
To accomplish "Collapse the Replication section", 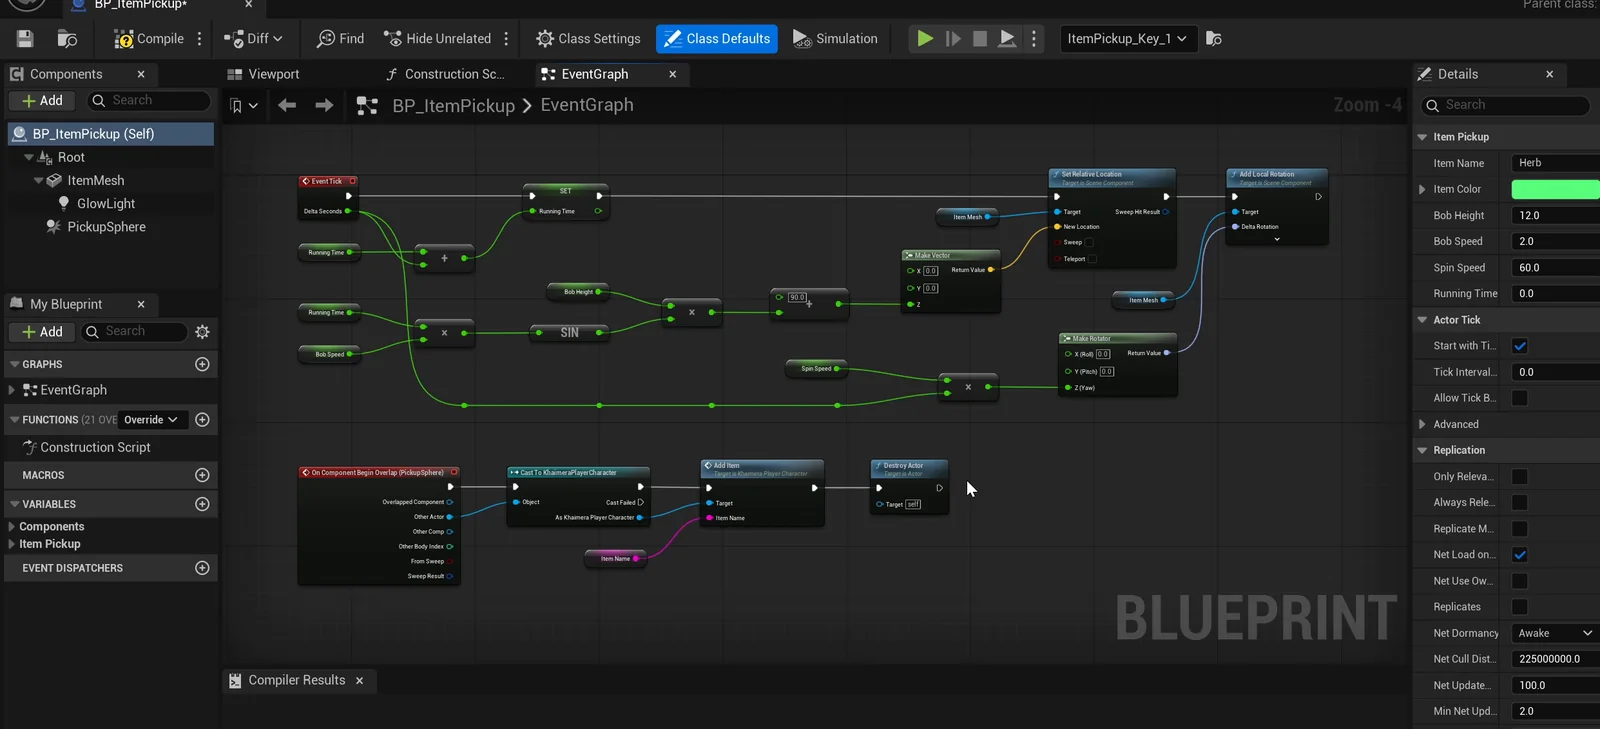I will tap(1422, 450).
